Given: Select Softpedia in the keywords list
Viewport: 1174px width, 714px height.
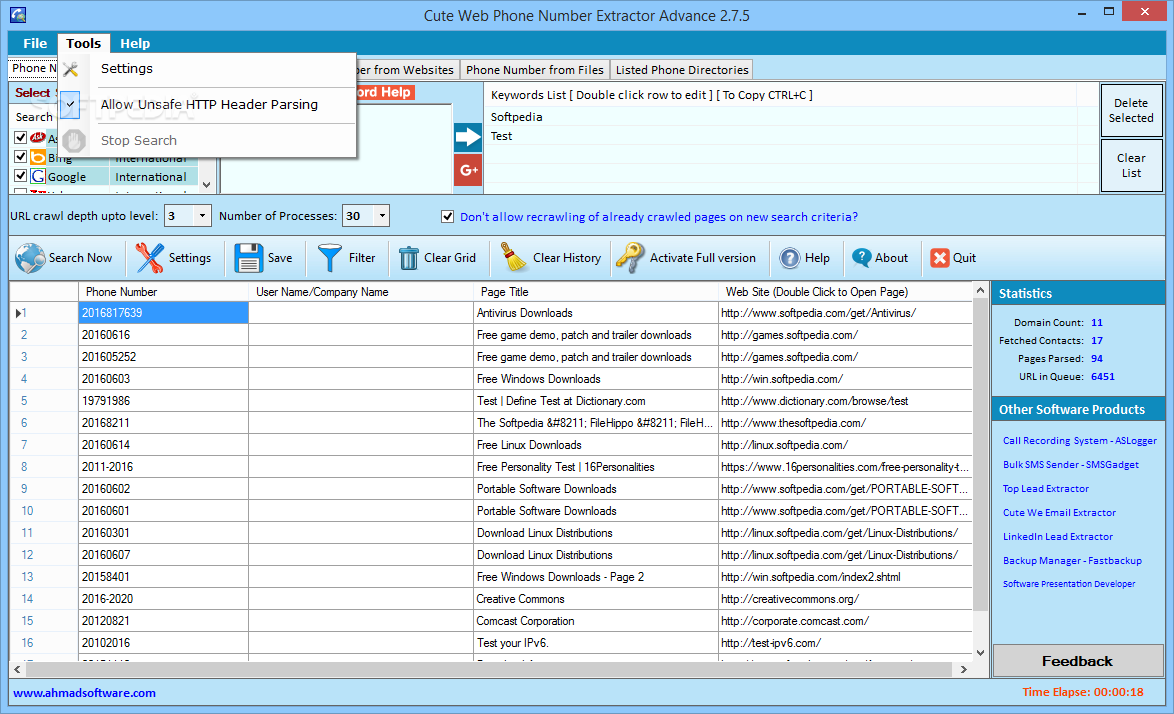Looking at the screenshot, I should [517, 117].
